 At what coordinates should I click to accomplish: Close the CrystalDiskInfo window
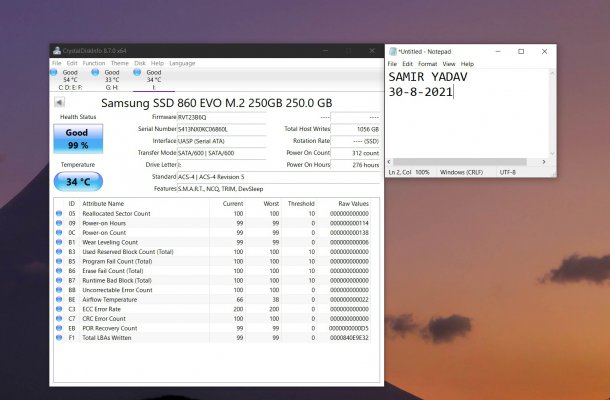pos(372,51)
